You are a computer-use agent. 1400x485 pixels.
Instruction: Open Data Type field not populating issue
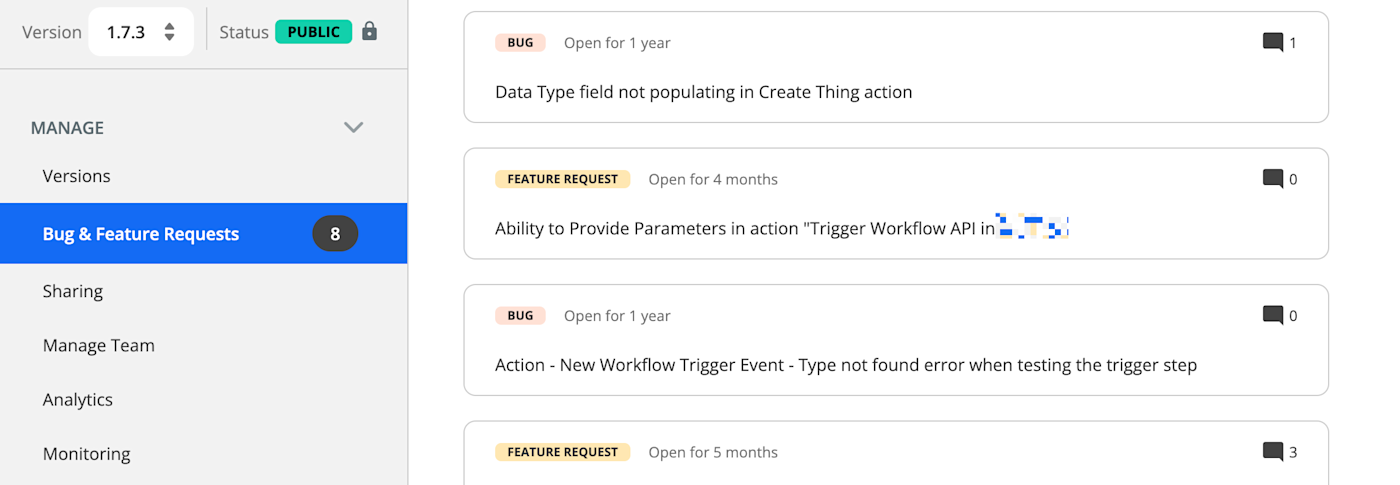point(703,92)
